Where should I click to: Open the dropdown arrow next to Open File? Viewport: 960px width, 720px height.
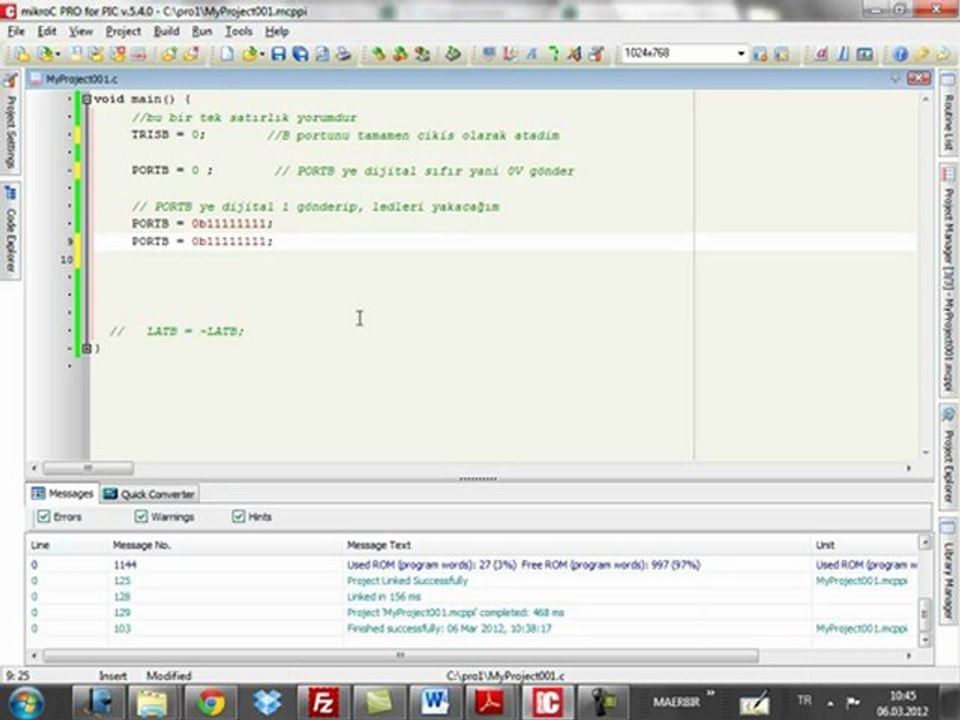tap(261, 54)
